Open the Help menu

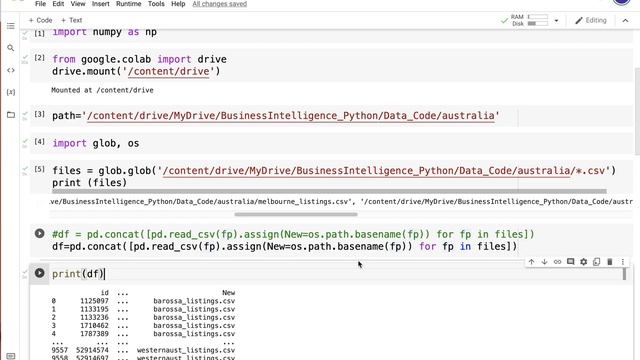click(178, 4)
